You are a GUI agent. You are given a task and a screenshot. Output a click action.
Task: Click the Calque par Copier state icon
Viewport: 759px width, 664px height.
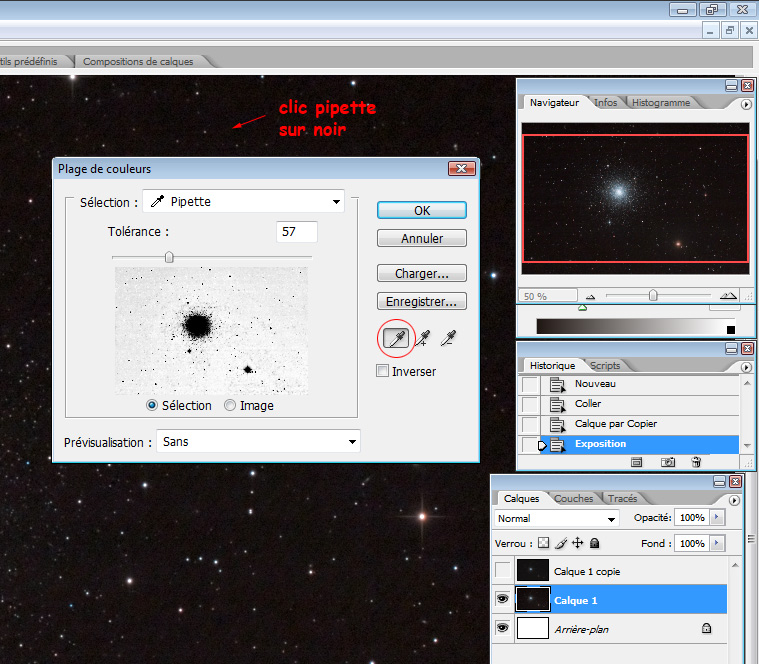point(557,425)
